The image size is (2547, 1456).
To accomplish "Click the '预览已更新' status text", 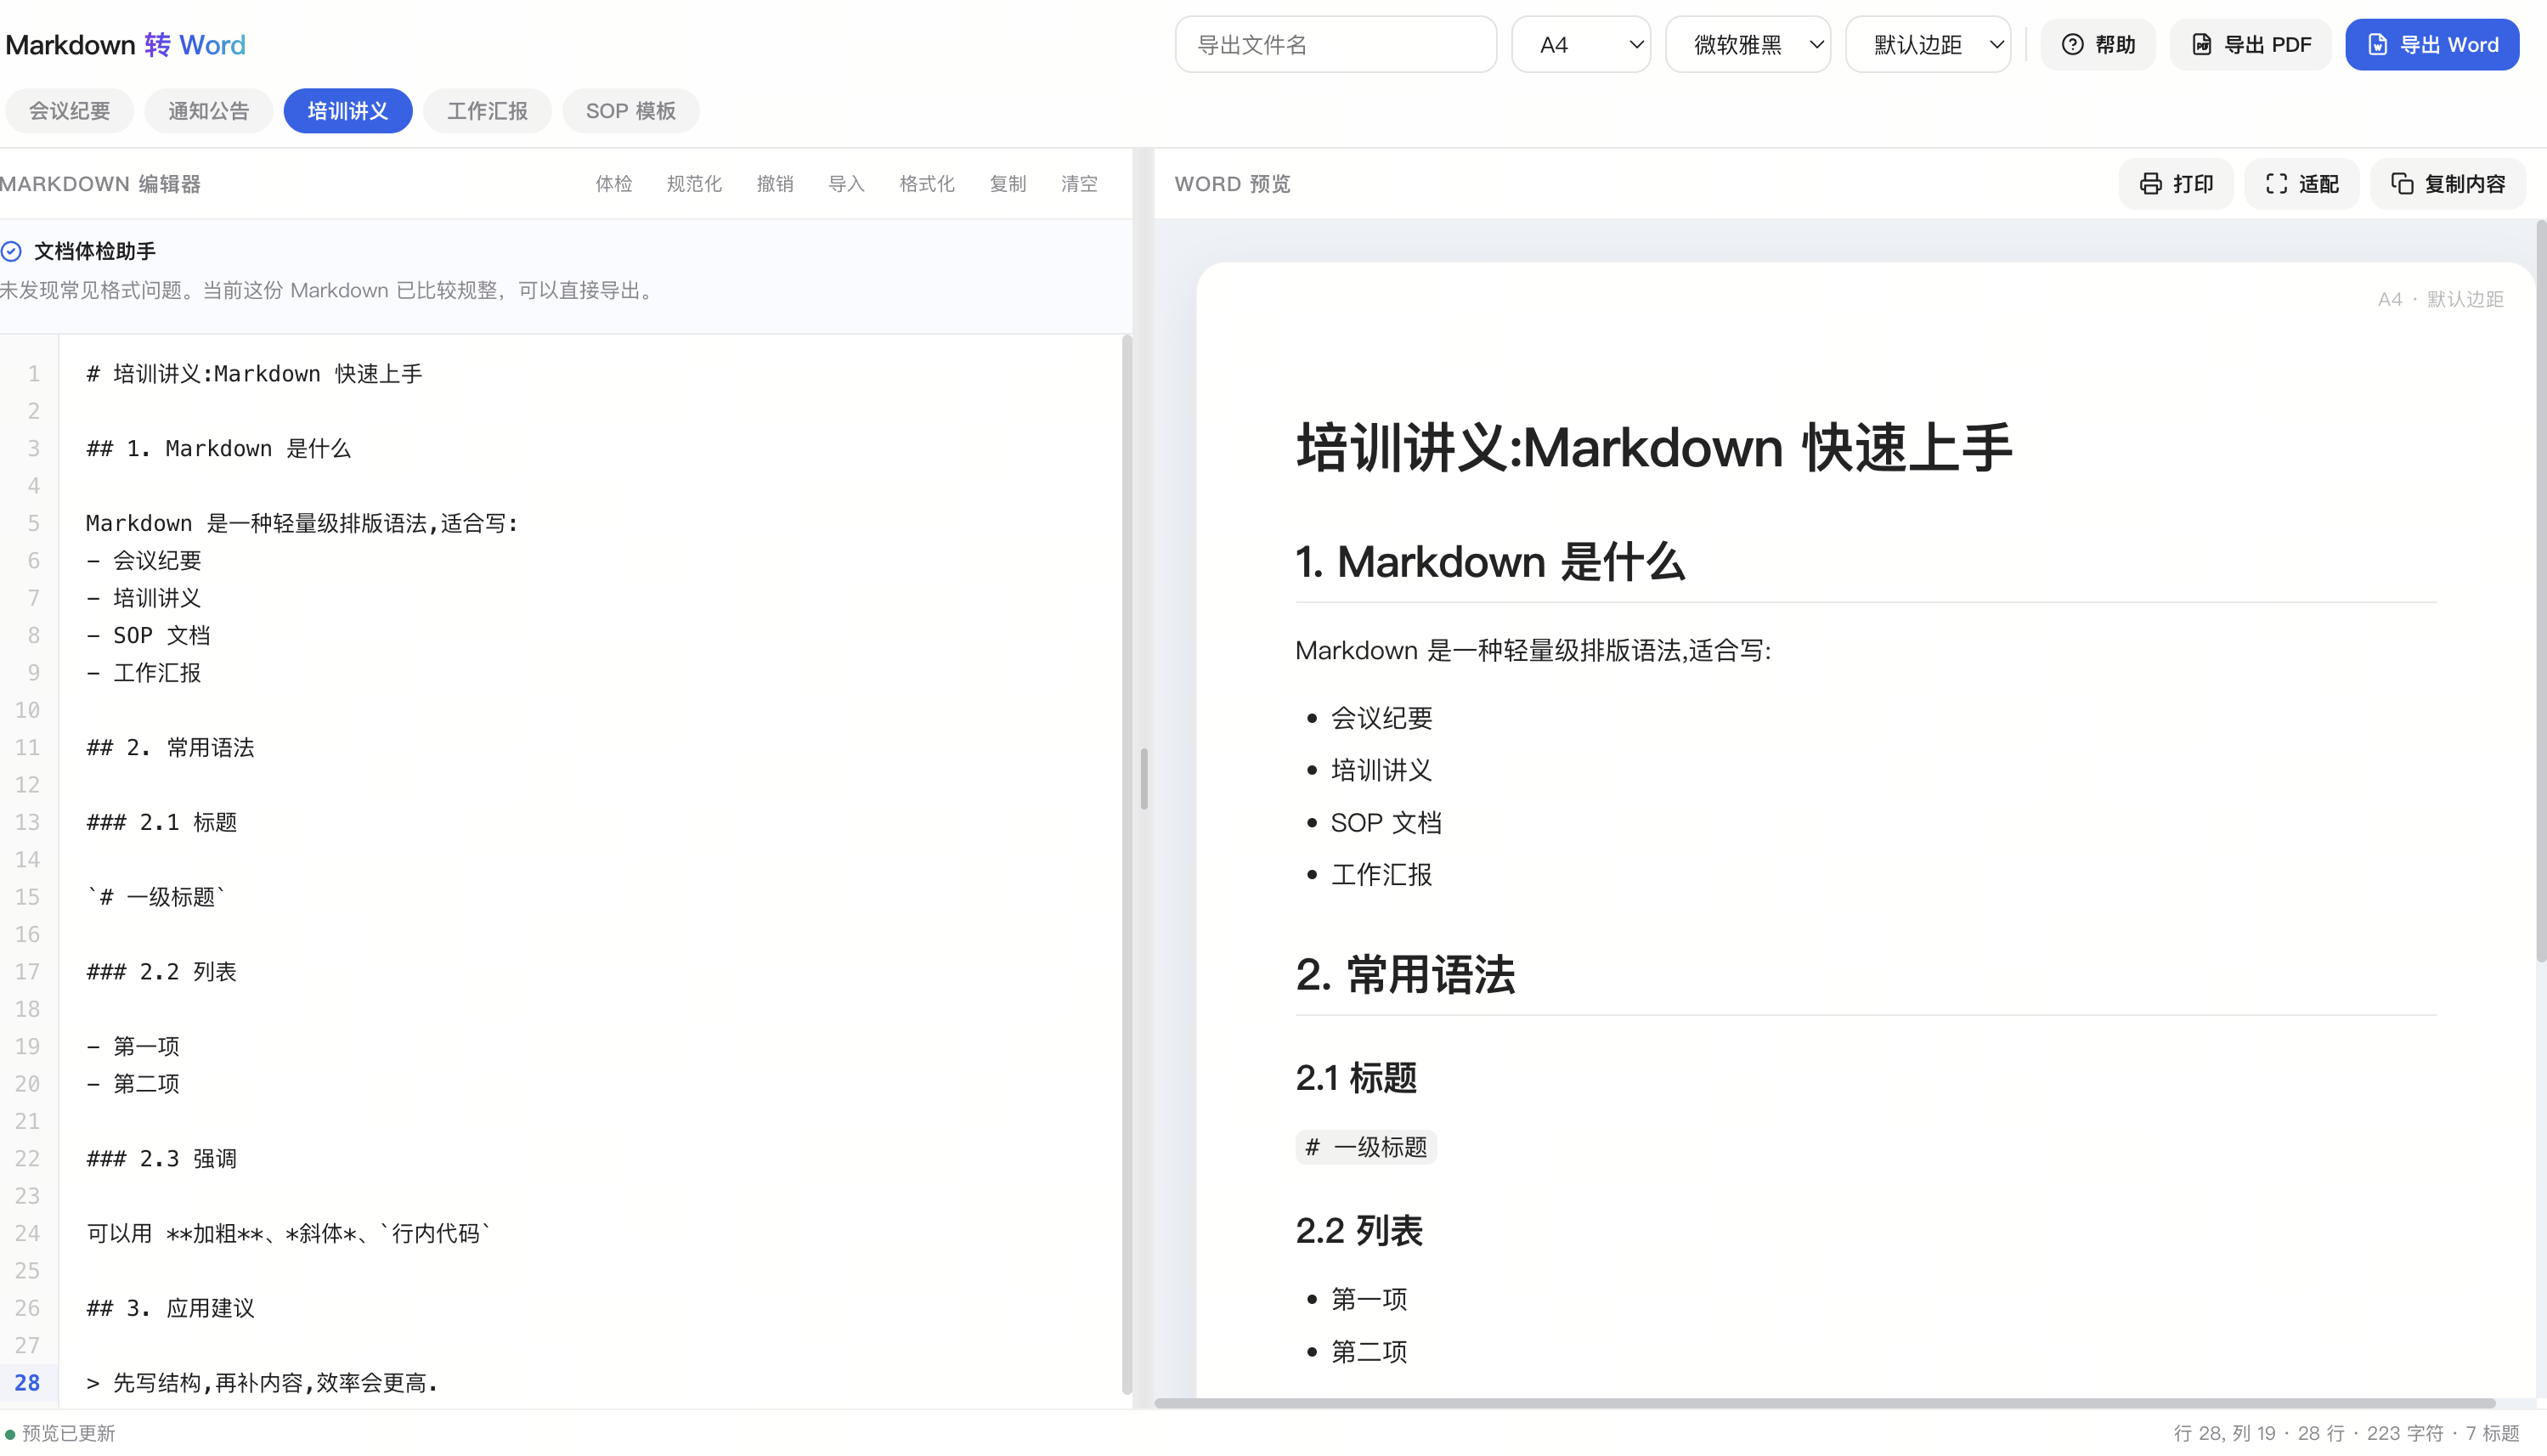I will click(69, 1434).
